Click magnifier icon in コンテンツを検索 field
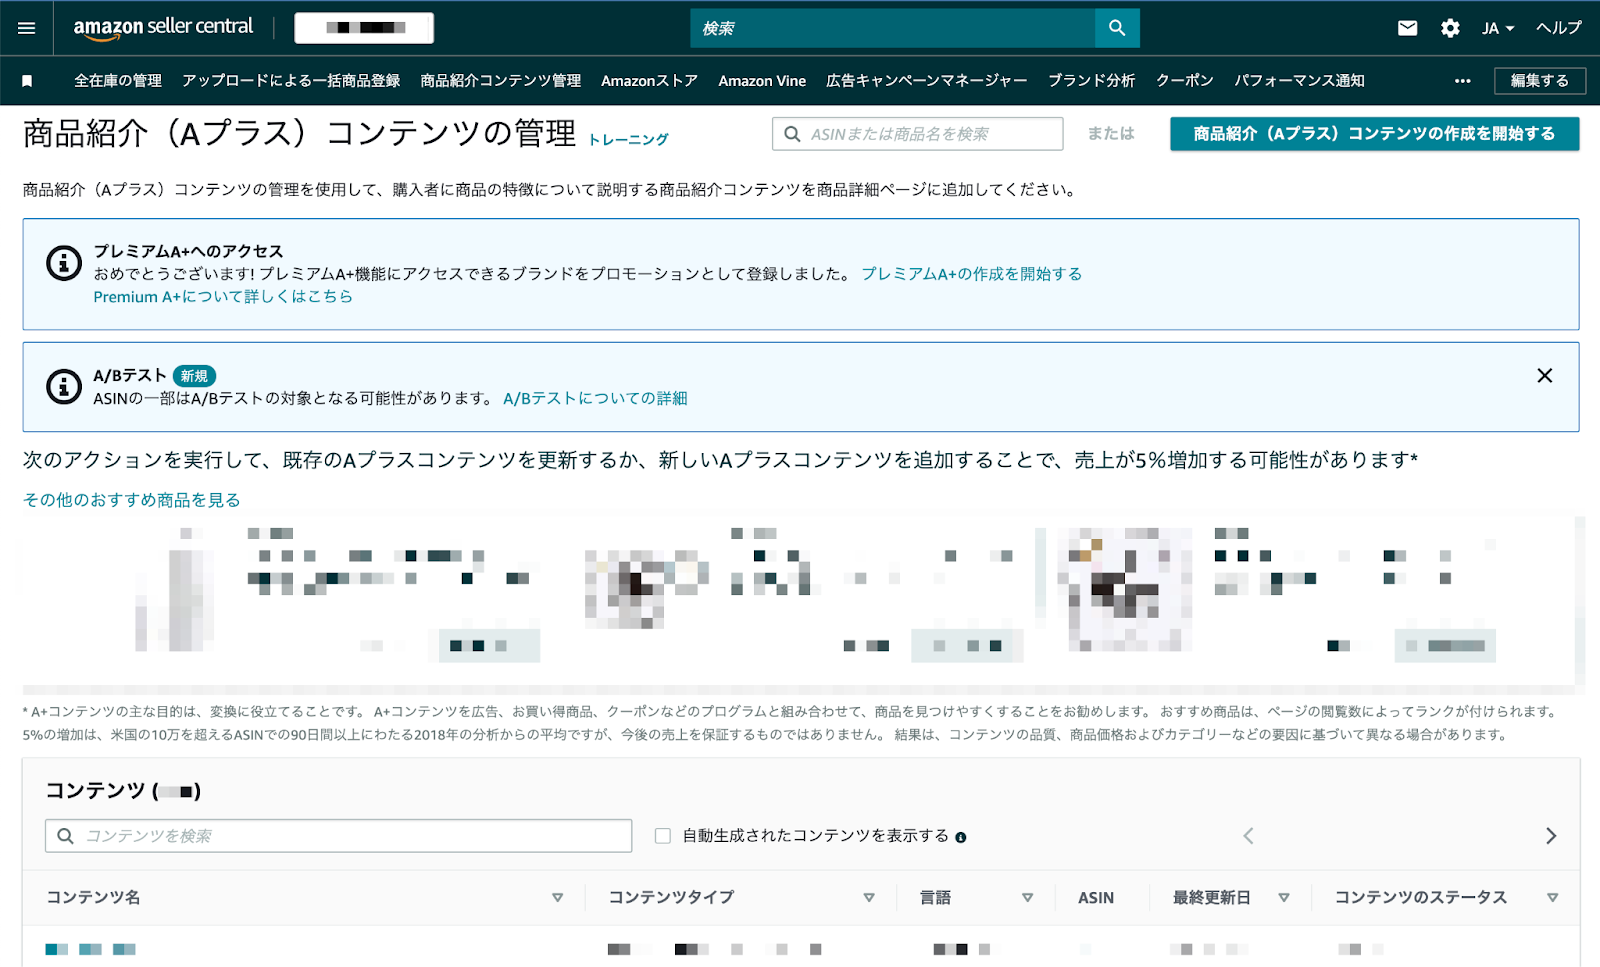This screenshot has height=967, width=1600. tap(65, 836)
